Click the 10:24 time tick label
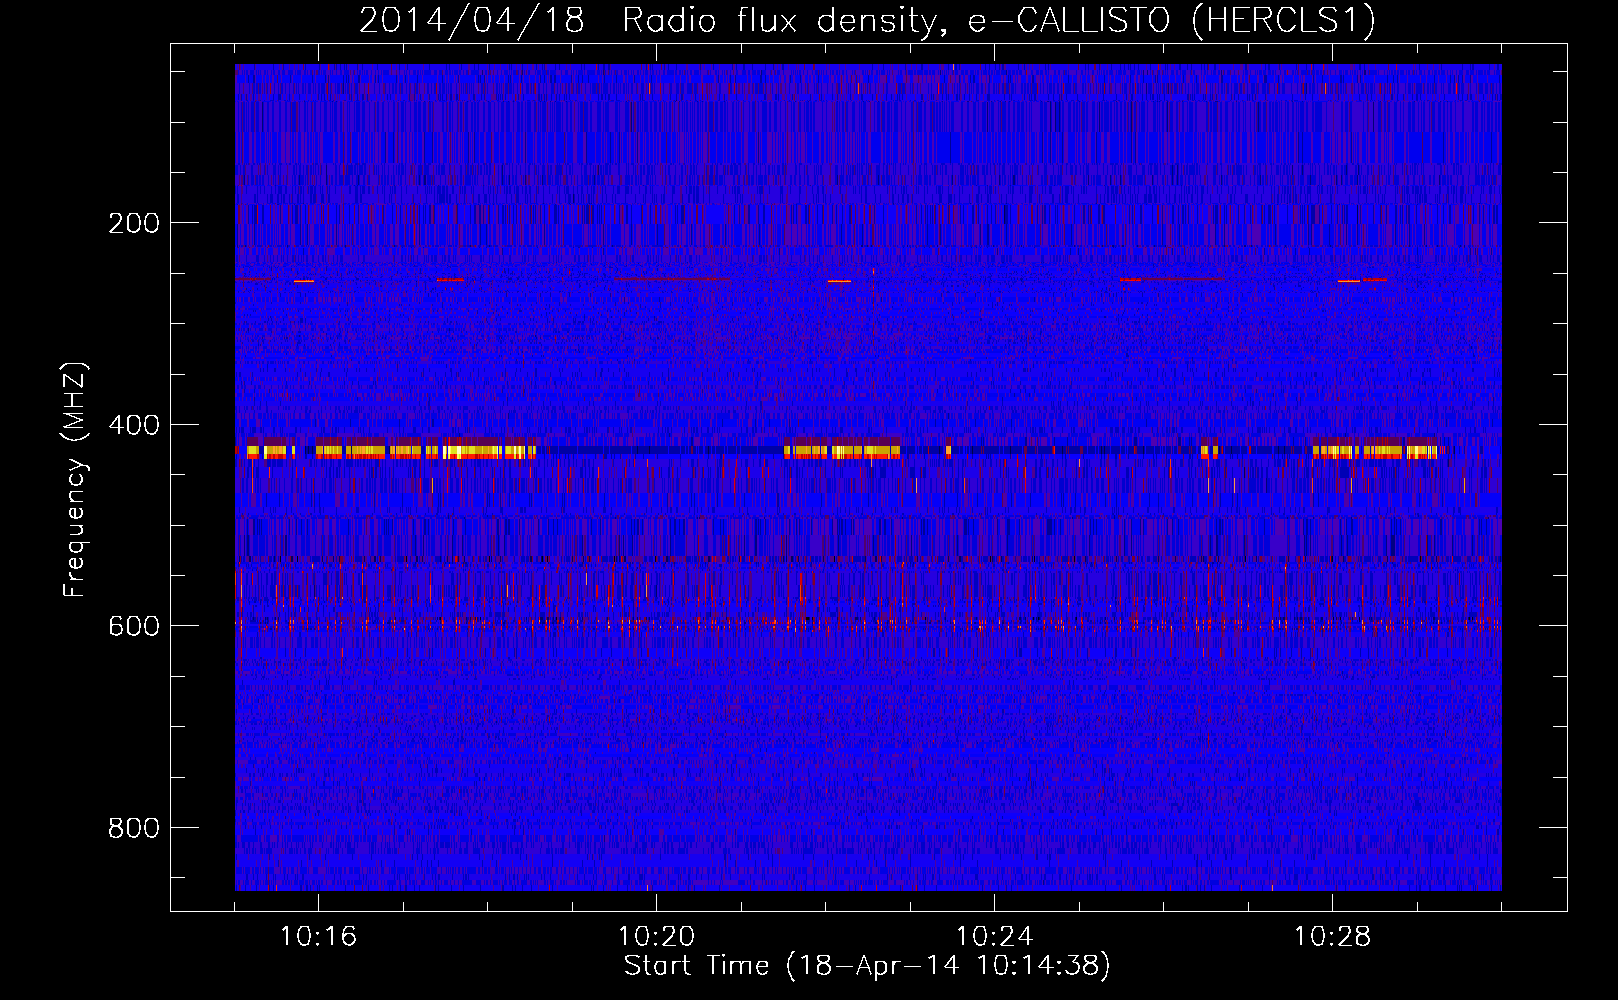1618x1000 pixels. coord(994,937)
